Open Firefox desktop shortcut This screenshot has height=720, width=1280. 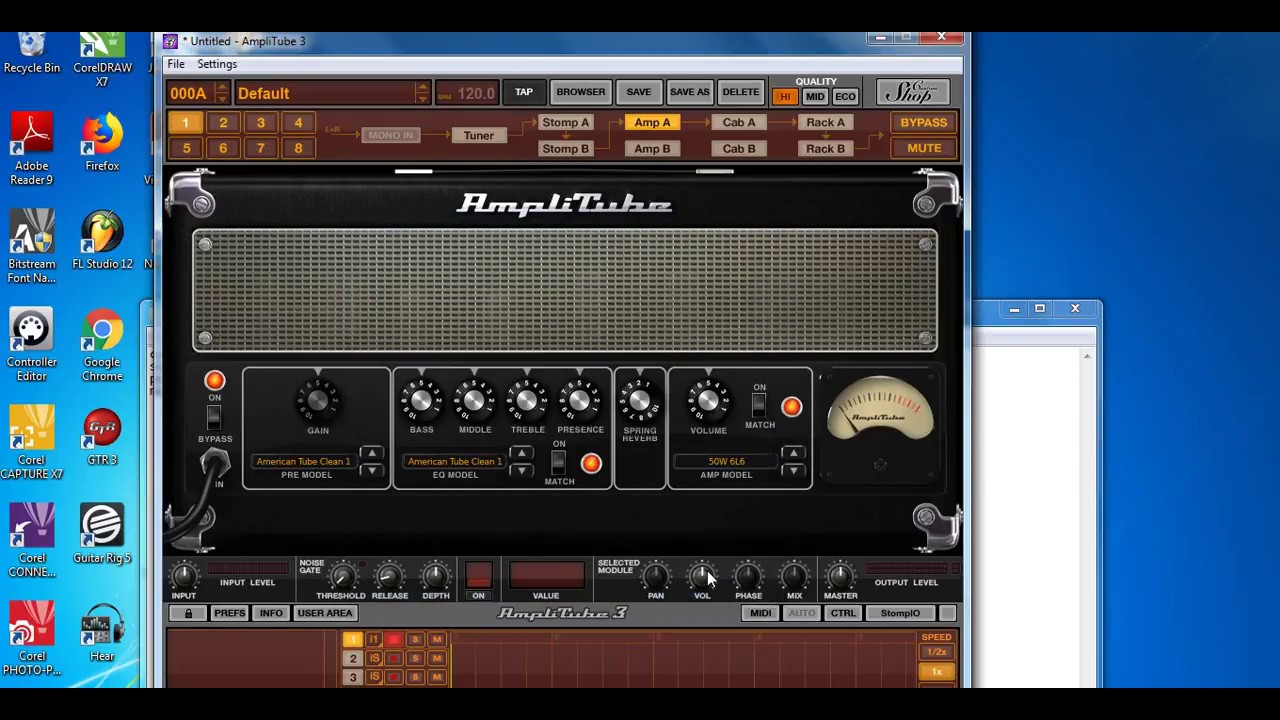click(x=102, y=144)
